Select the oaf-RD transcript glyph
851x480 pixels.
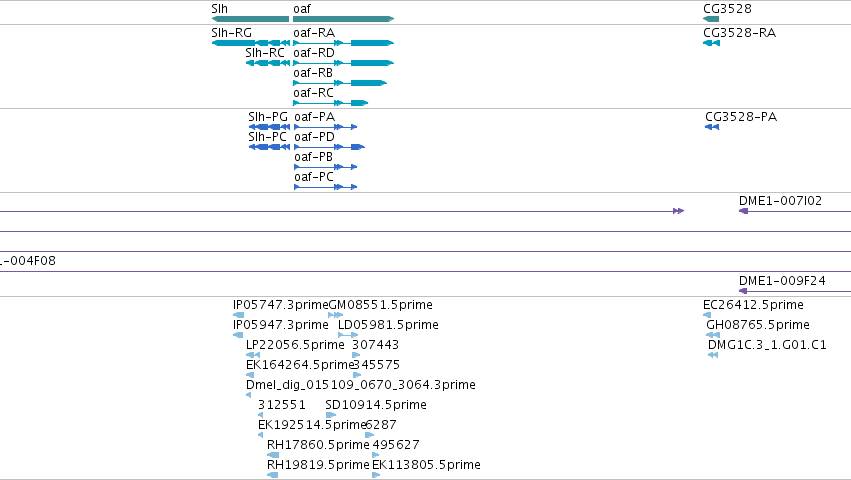pyautogui.click(x=344, y=63)
